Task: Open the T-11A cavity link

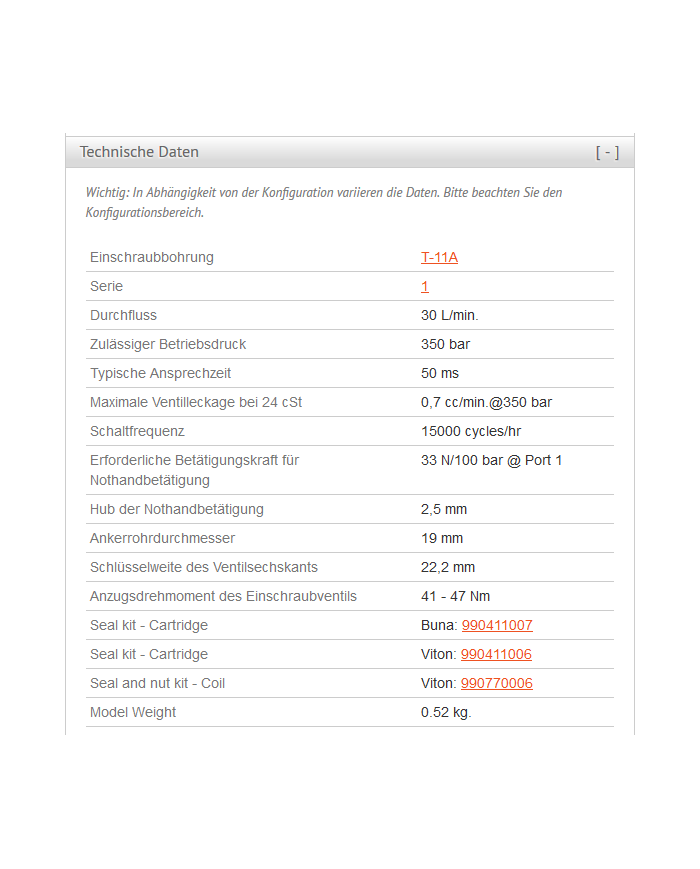Action: point(439,257)
